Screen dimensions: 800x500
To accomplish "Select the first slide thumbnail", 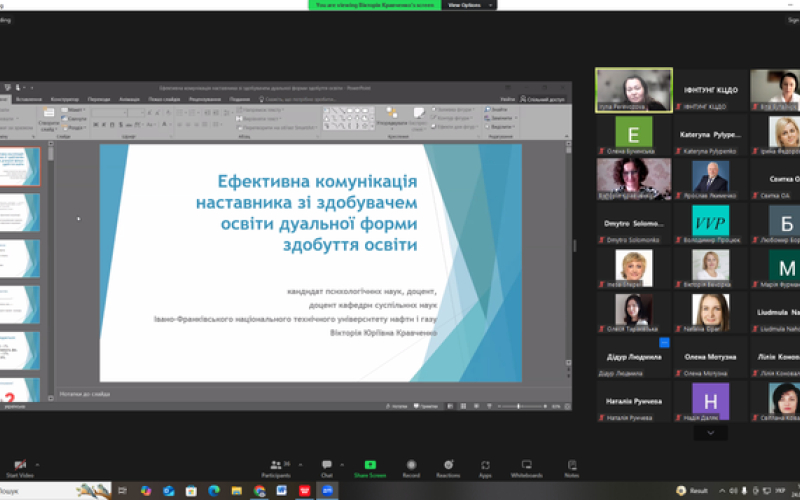I will (x=19, y=166).
